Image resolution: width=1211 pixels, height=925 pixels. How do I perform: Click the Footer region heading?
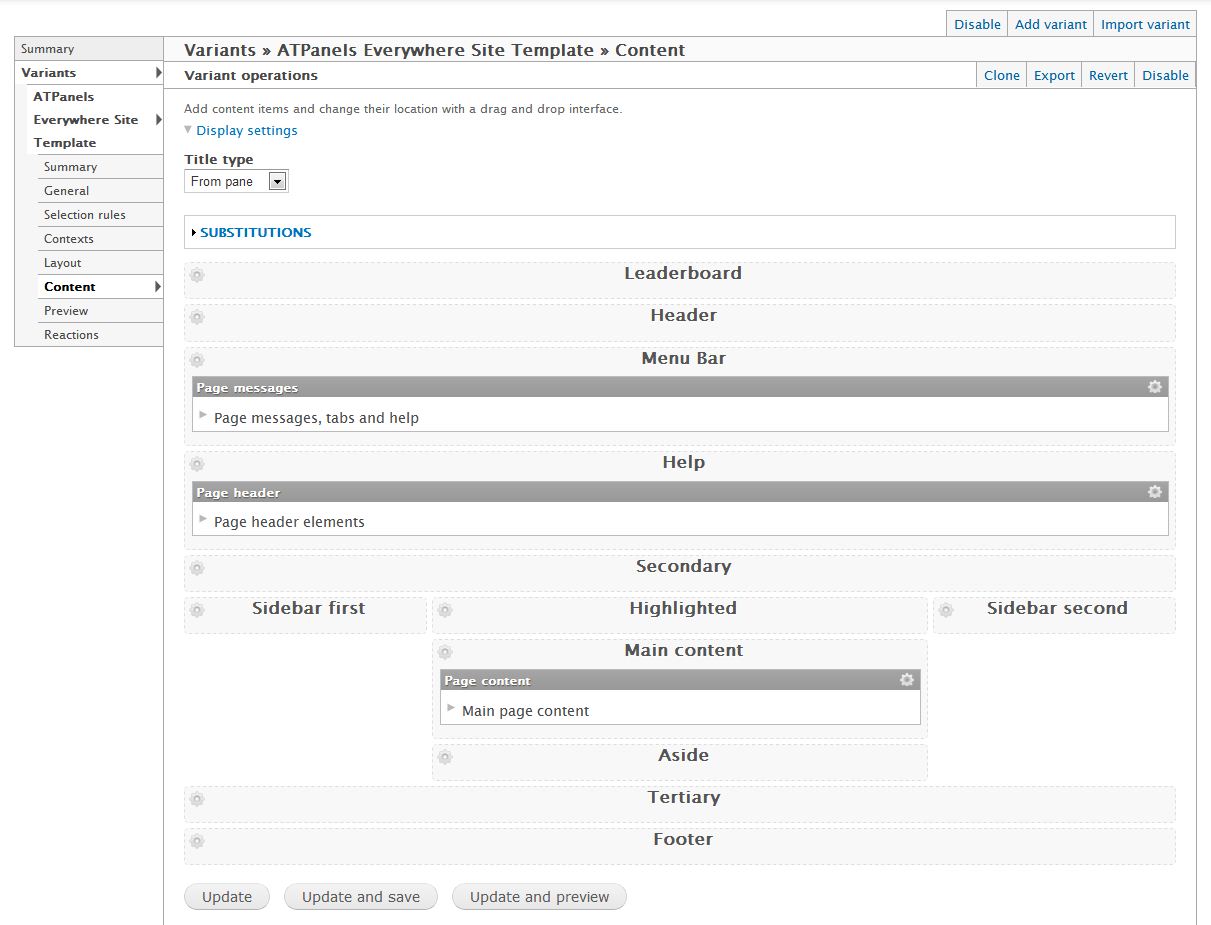[x=683, y=839]
